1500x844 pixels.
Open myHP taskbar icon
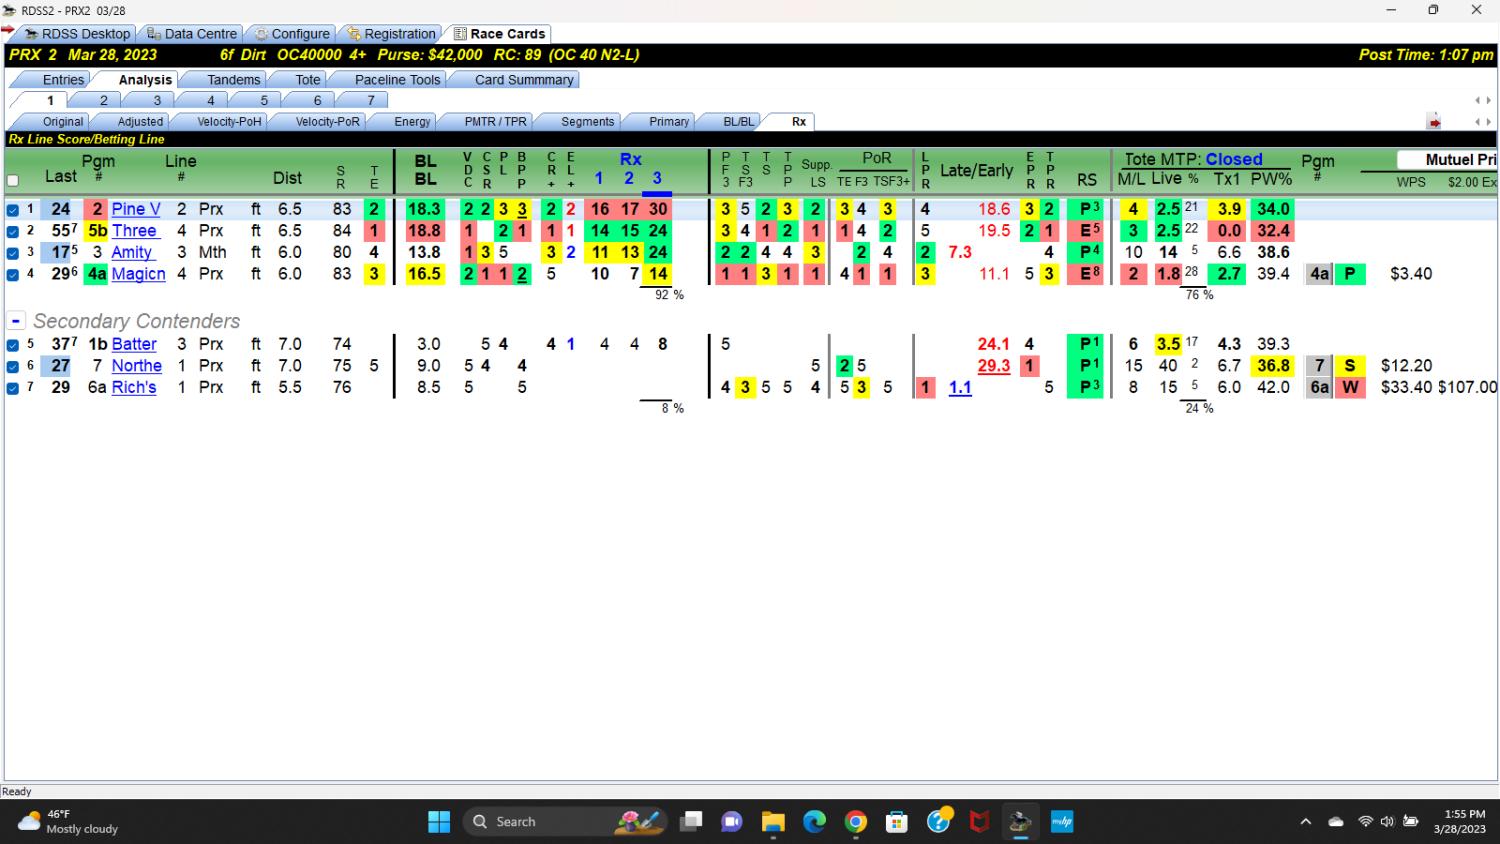[1061, 822]
